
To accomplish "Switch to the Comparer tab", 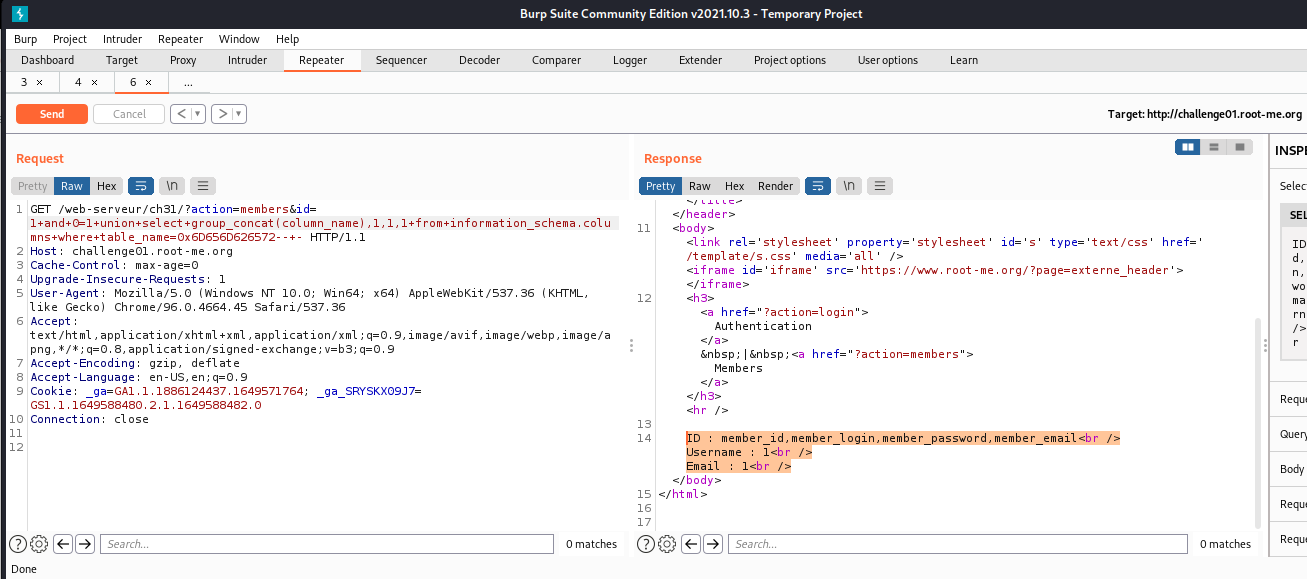I will pyautogui.click(x=556, y=60).
